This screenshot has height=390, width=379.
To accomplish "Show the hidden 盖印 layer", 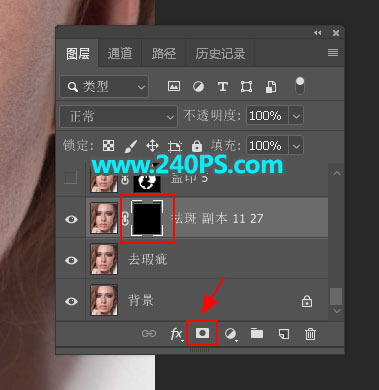I will (71, 177).
